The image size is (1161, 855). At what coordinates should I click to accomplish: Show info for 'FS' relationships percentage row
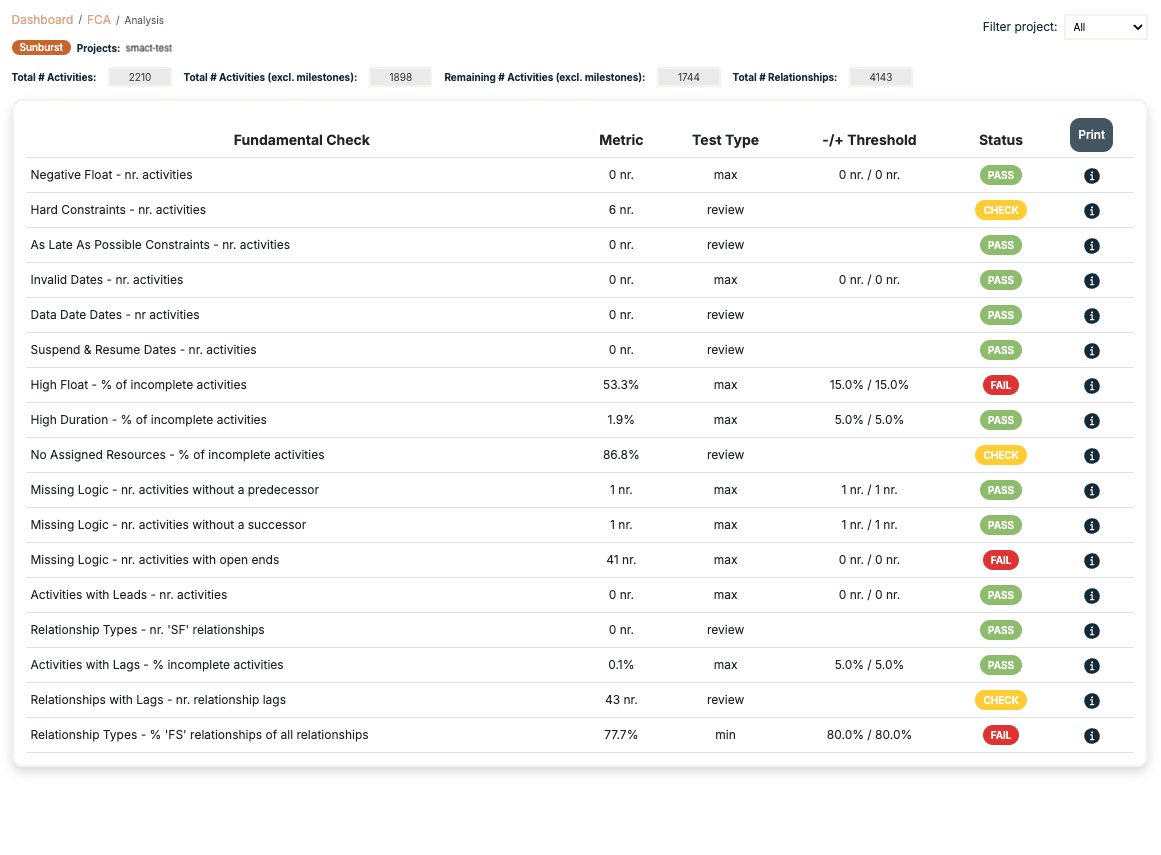[1091, 736]
